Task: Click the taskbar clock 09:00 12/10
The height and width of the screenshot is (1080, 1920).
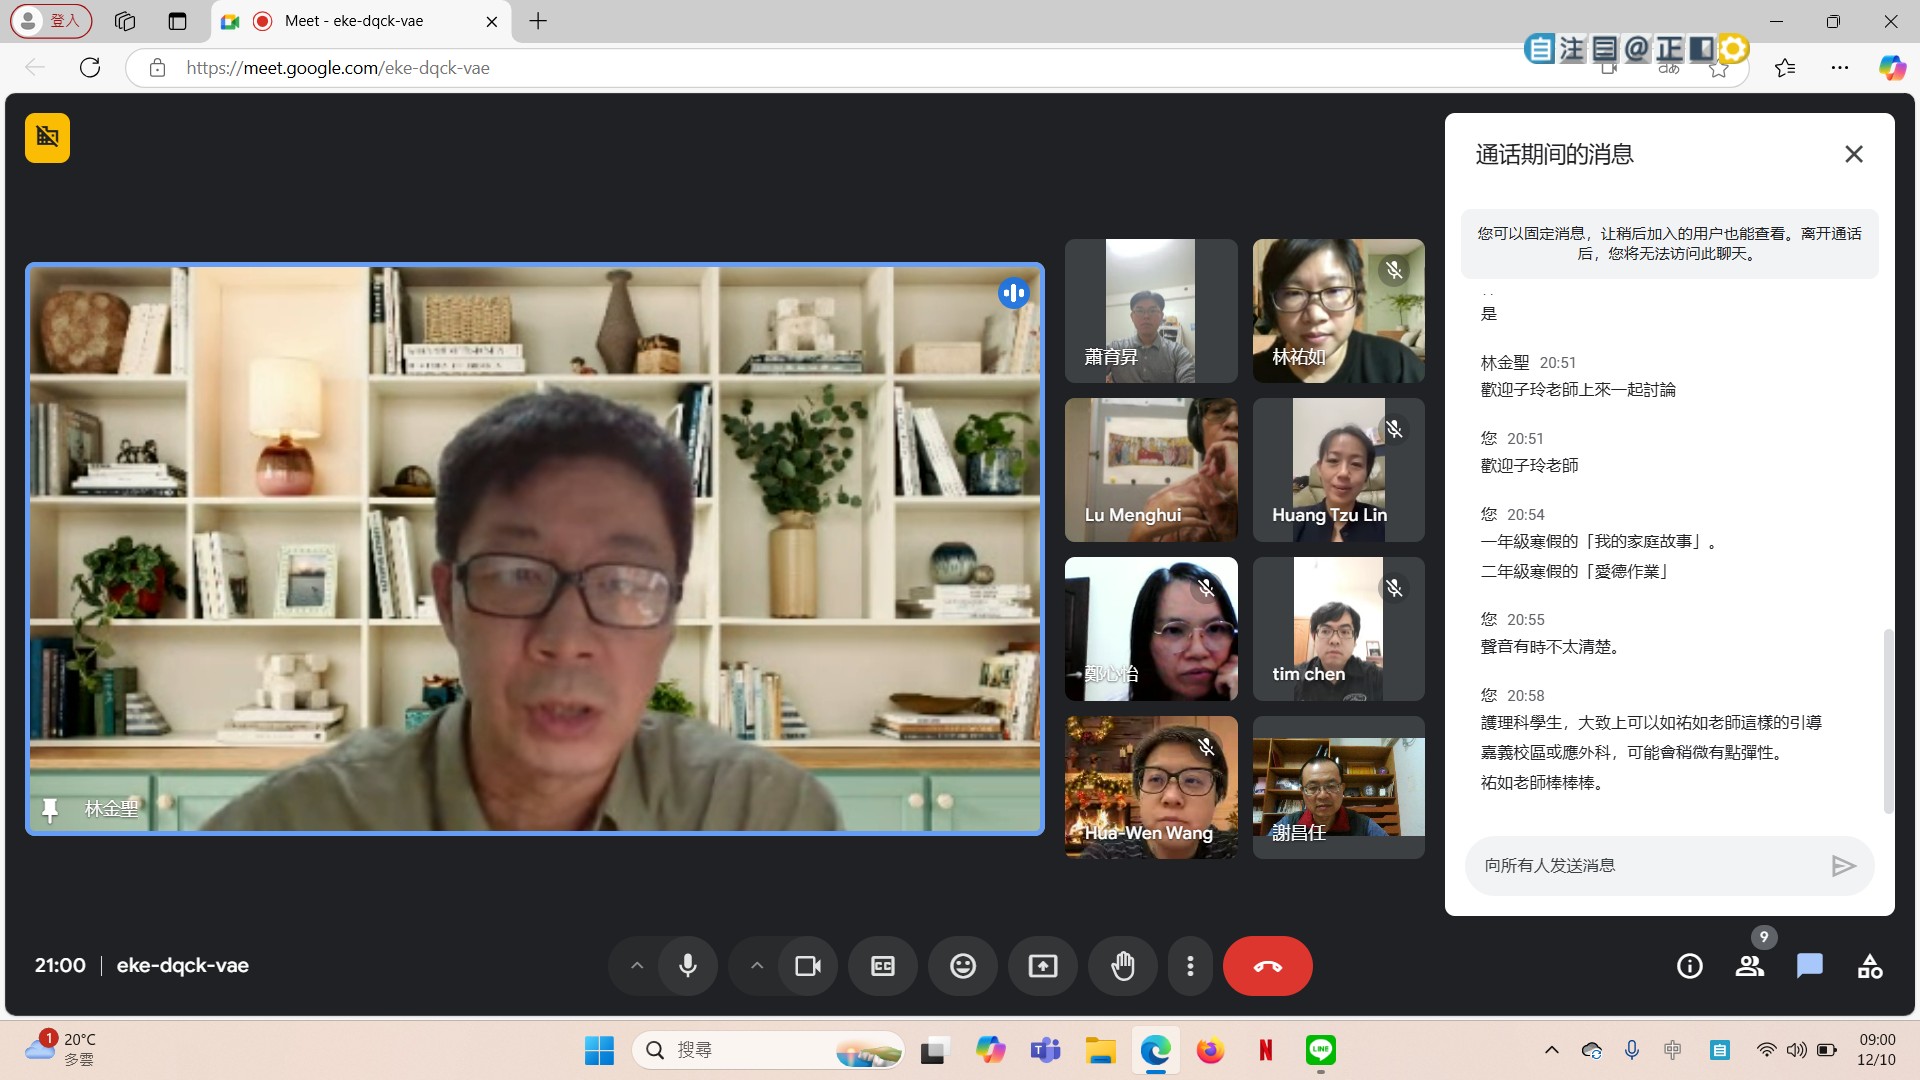Action: [1876, 1050]
